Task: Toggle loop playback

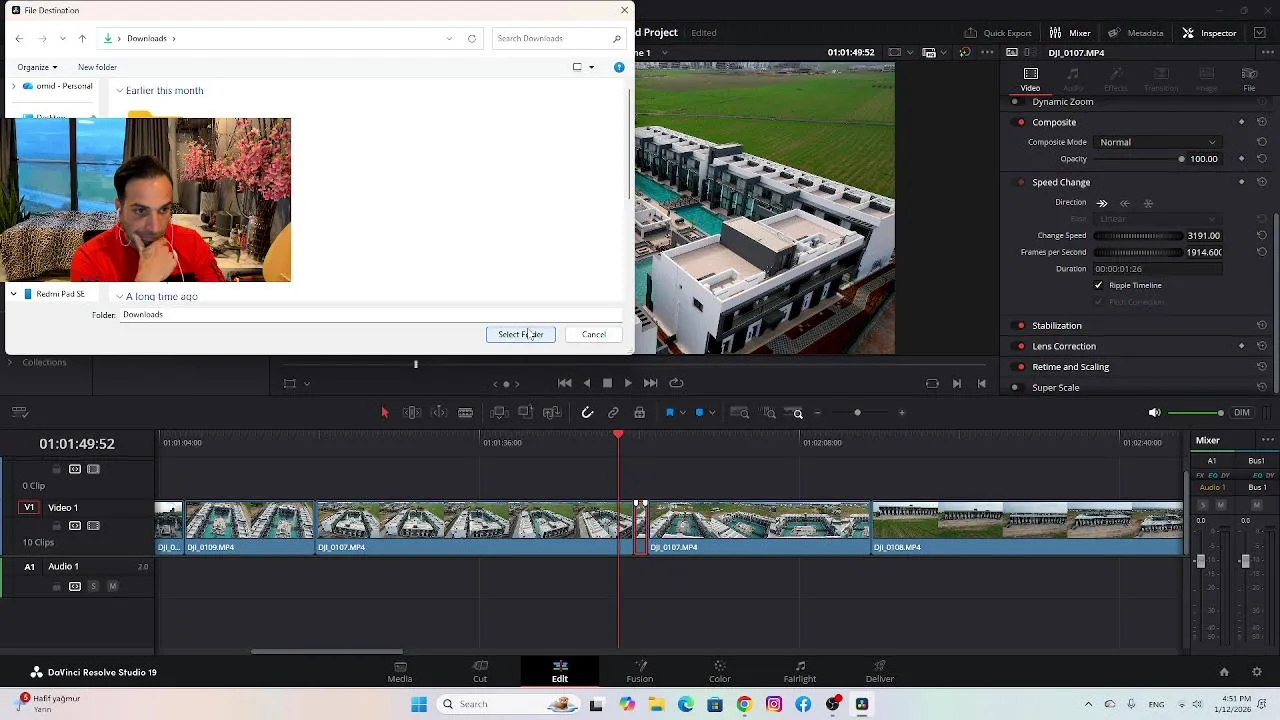Action: [x=676, y=383]
